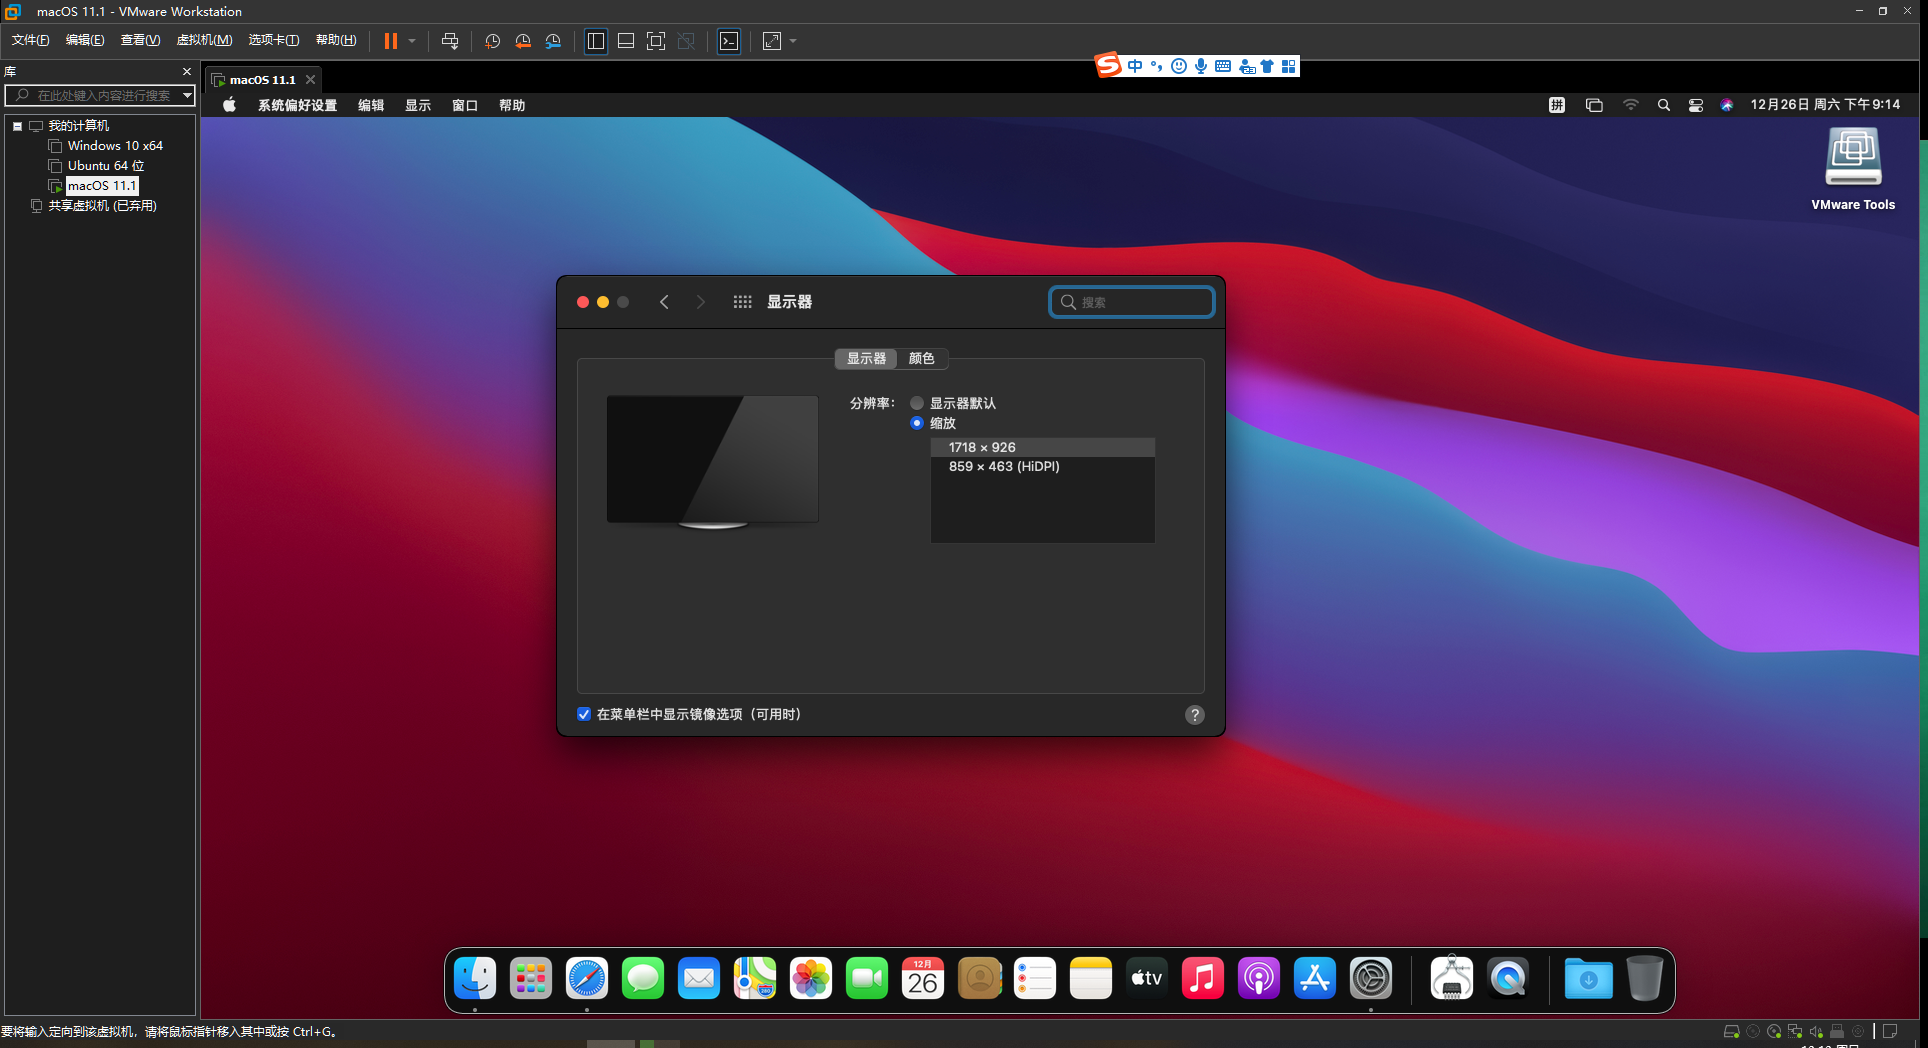Image resolution: width=1928 pixels, height=1048 pixels.
Task: Close the 库 library panel
Action: tap(187, 72)
